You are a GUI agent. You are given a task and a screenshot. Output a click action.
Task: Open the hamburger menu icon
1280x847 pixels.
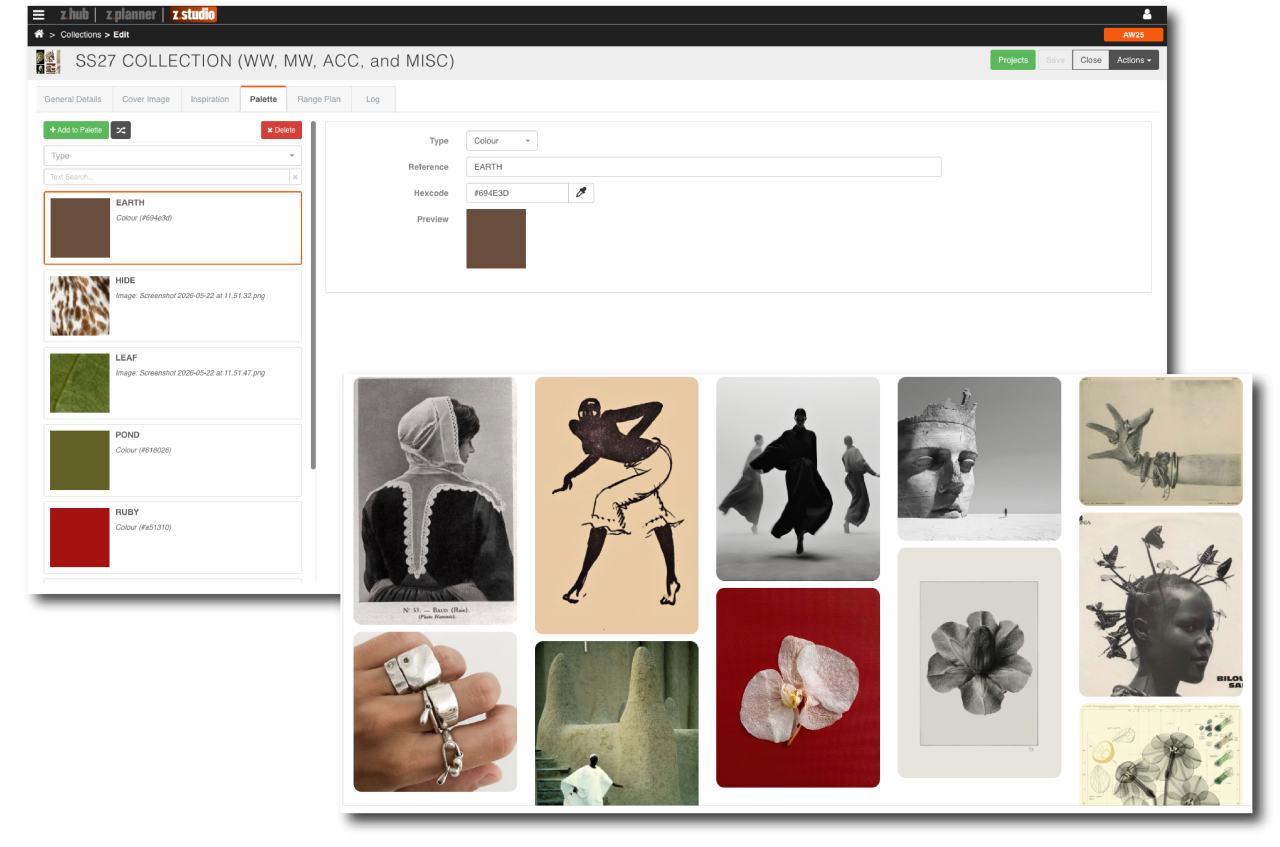(x=39, y=14)
